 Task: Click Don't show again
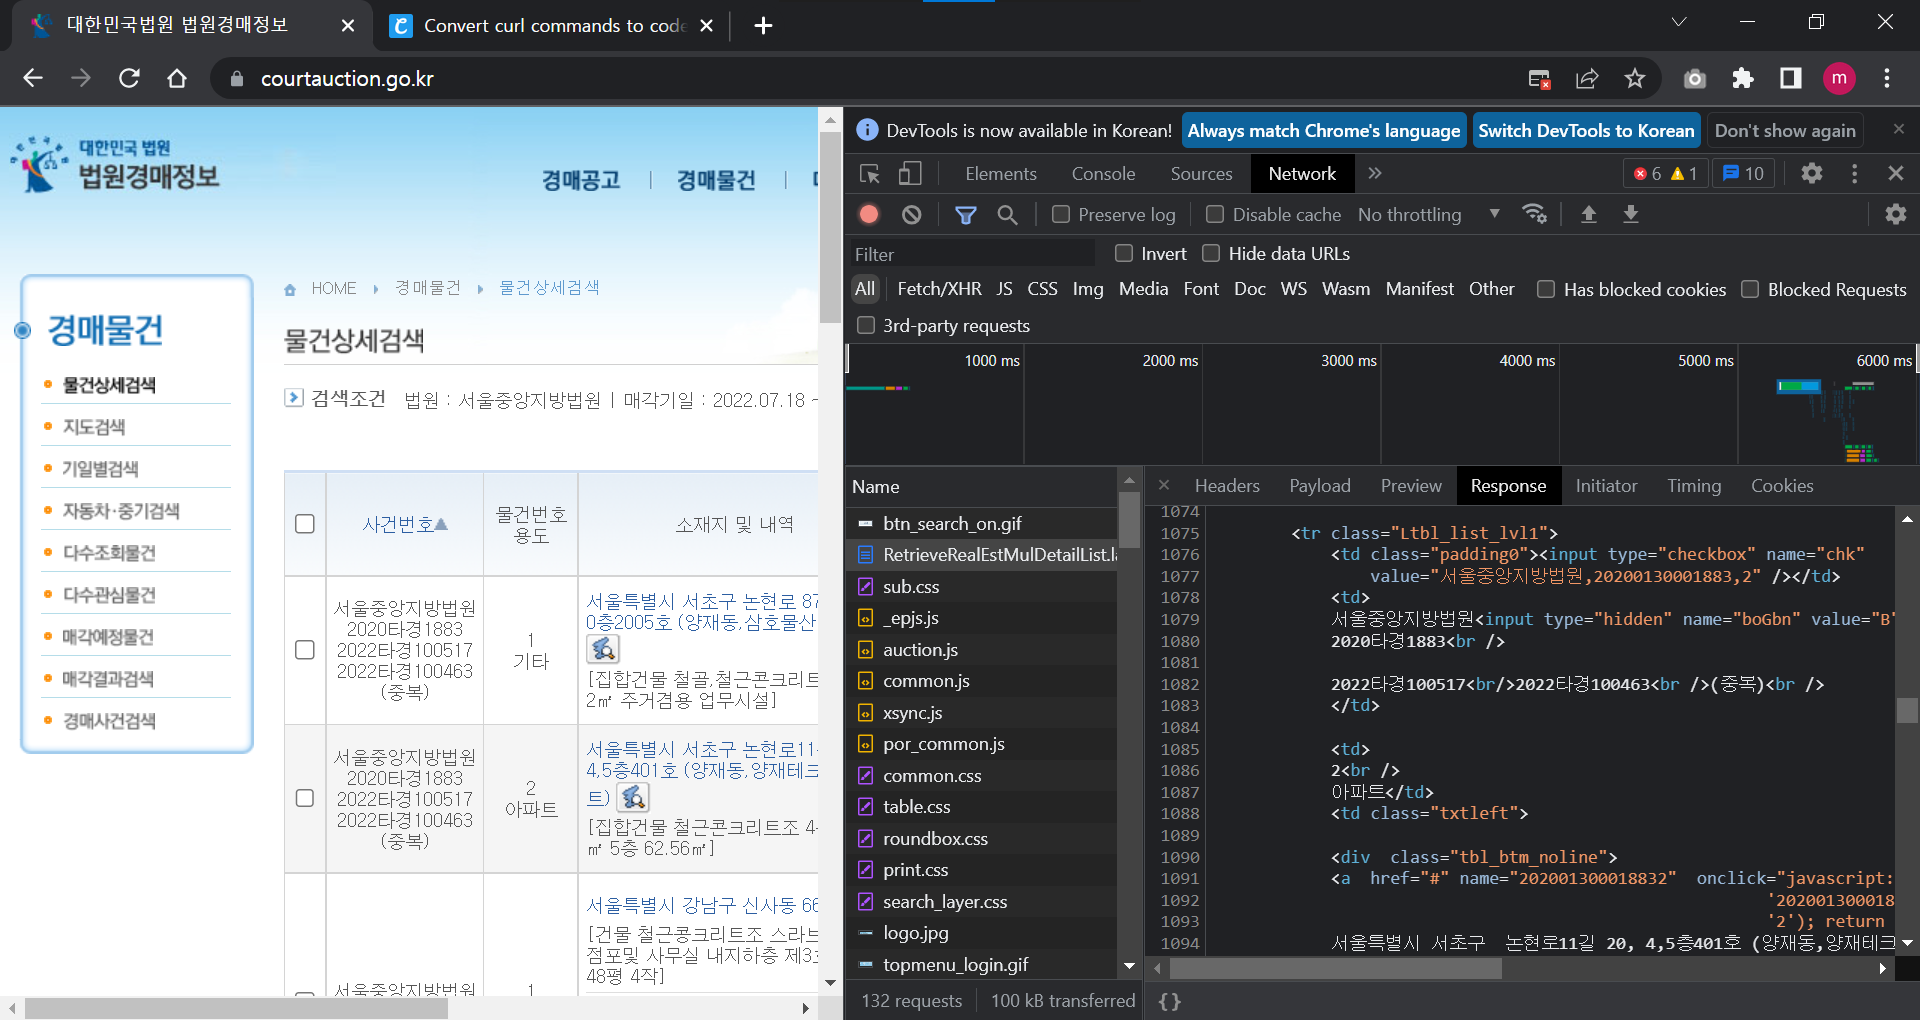[x=1785, y=131]
